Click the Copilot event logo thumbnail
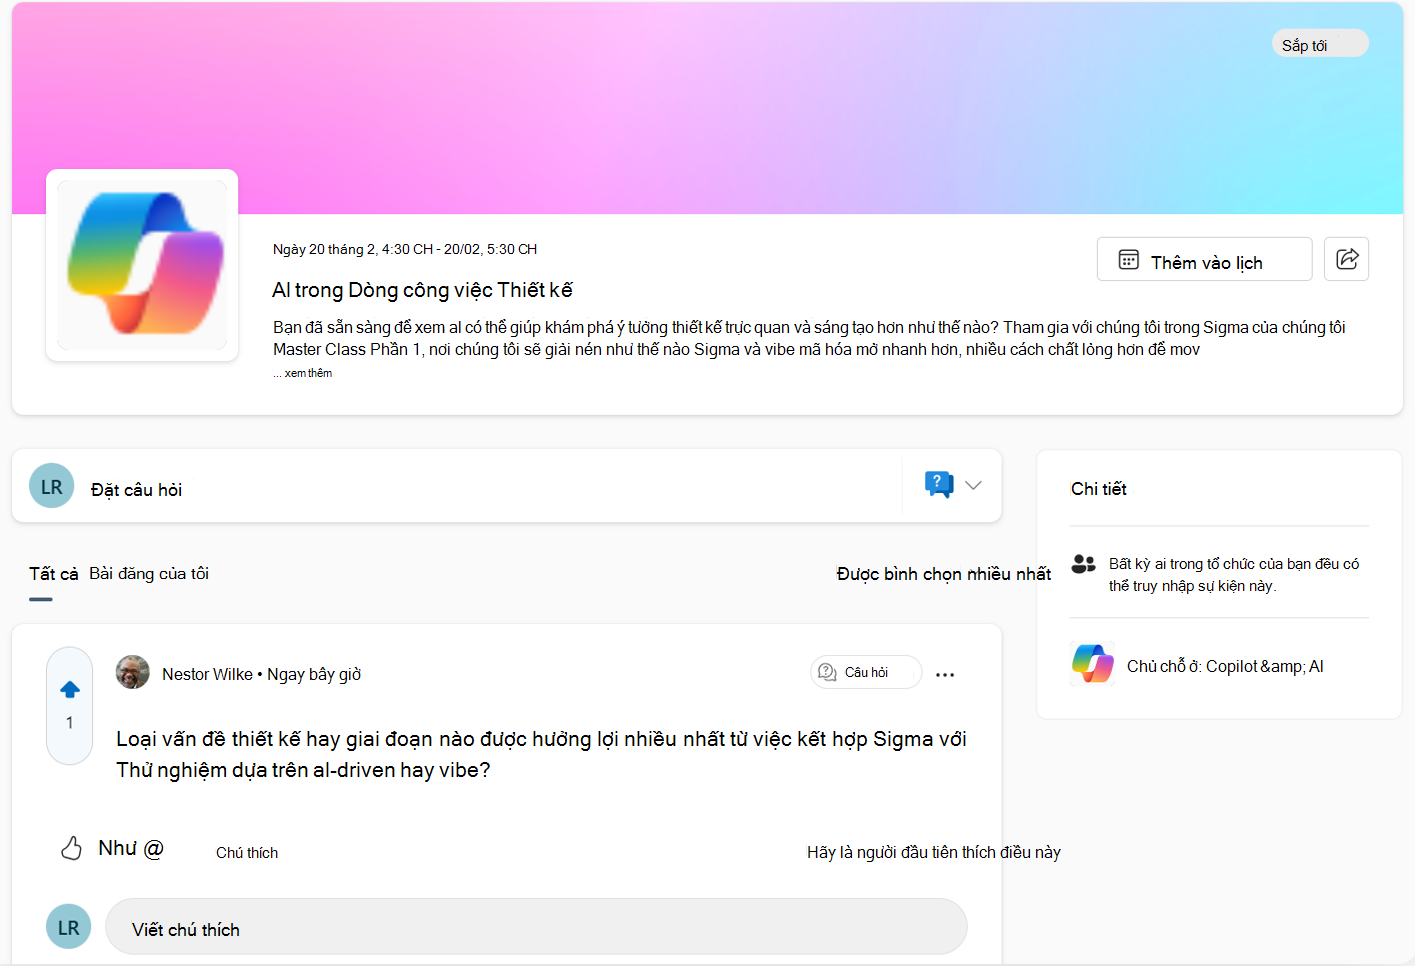The image size is (1415, 966). (x=142, y=265)
